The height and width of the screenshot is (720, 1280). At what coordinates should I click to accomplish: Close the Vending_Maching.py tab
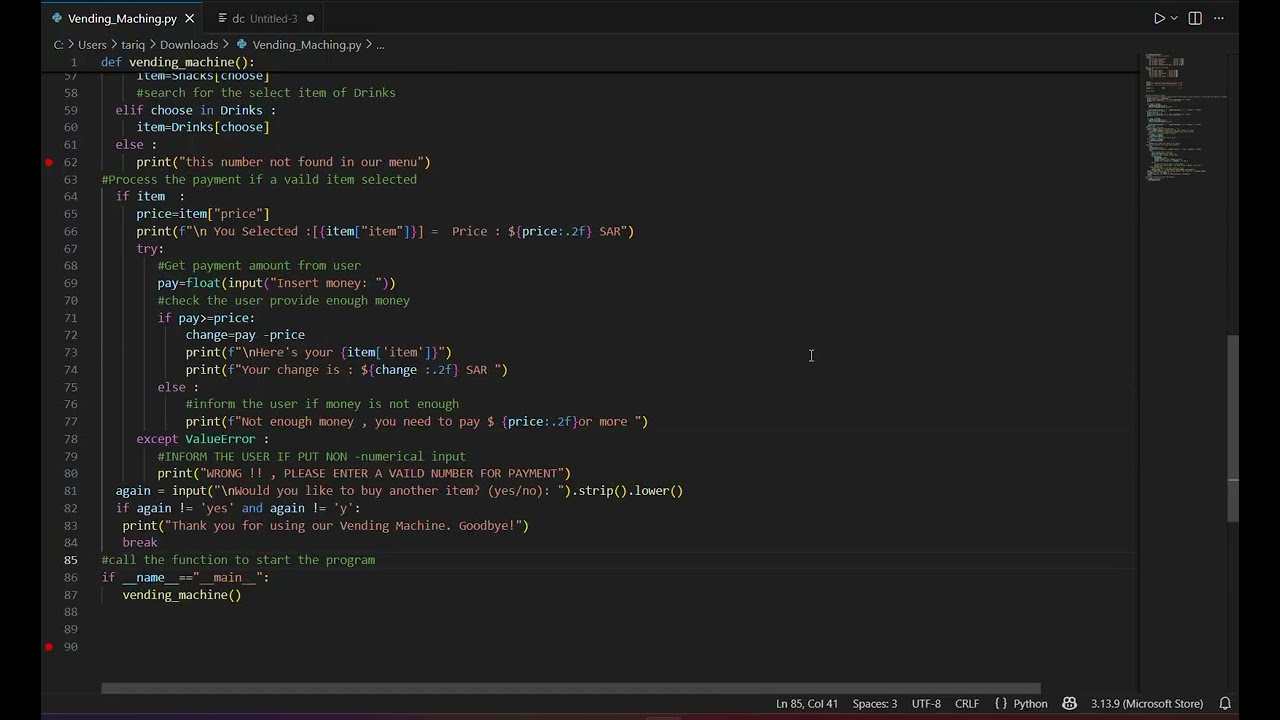coord(189,18)
